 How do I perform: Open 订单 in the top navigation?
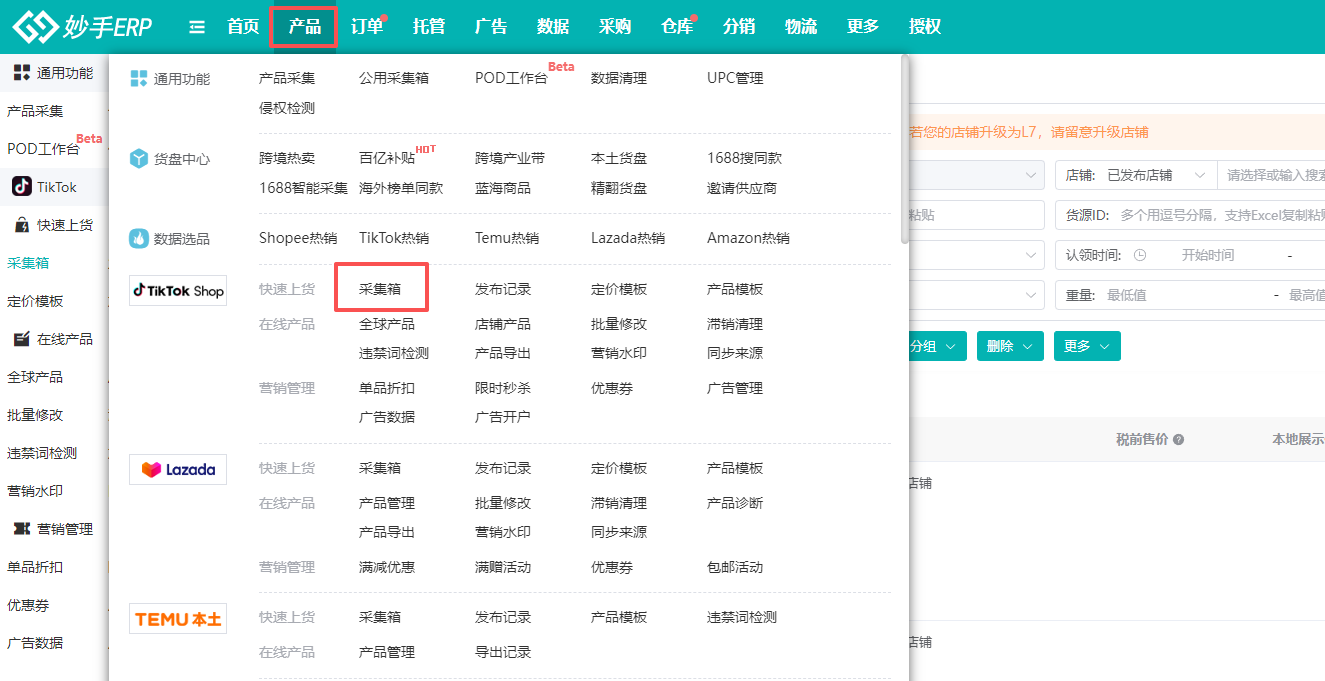point(367,27)
